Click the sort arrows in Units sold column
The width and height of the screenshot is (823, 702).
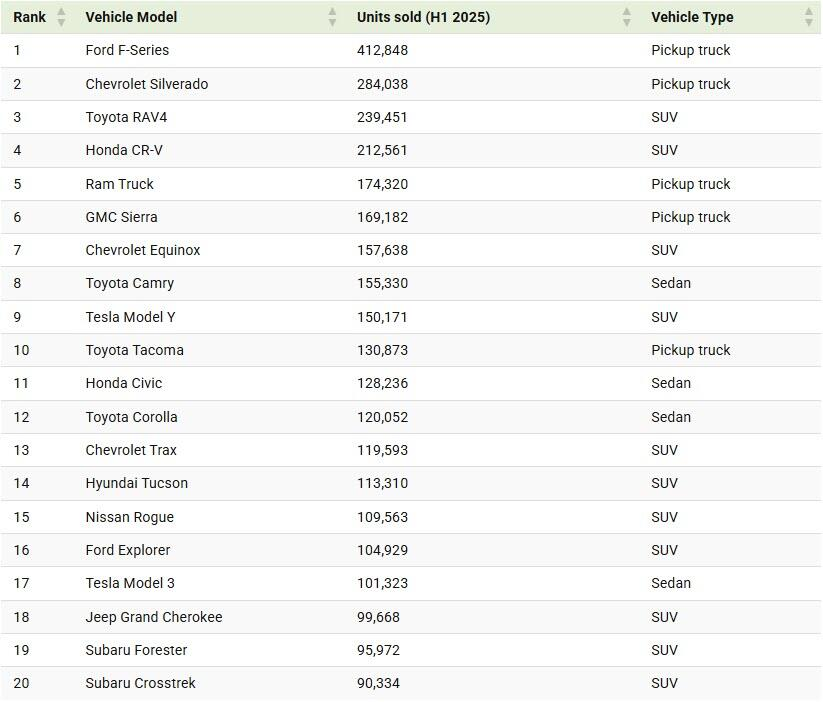627,17
